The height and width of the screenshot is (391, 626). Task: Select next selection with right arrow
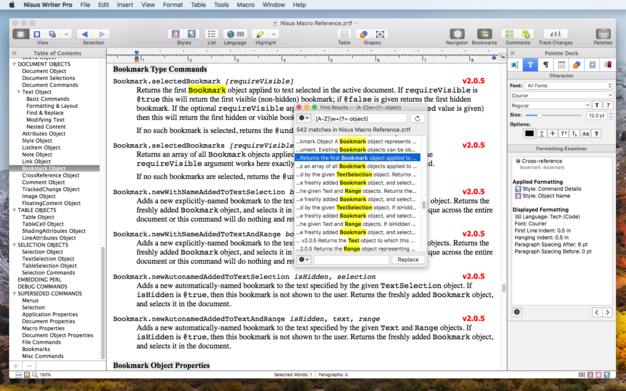(102, 34)
